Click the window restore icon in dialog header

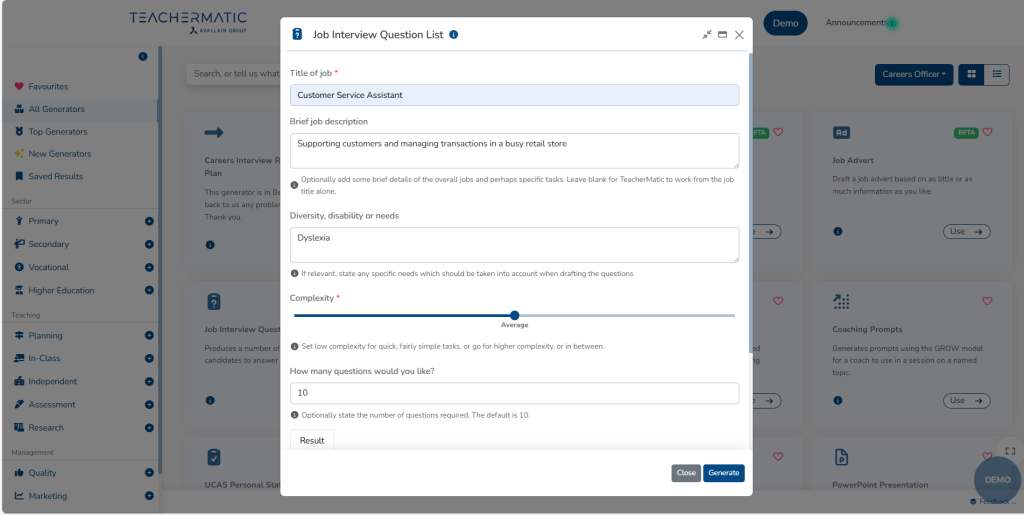[x=722, y=35]
